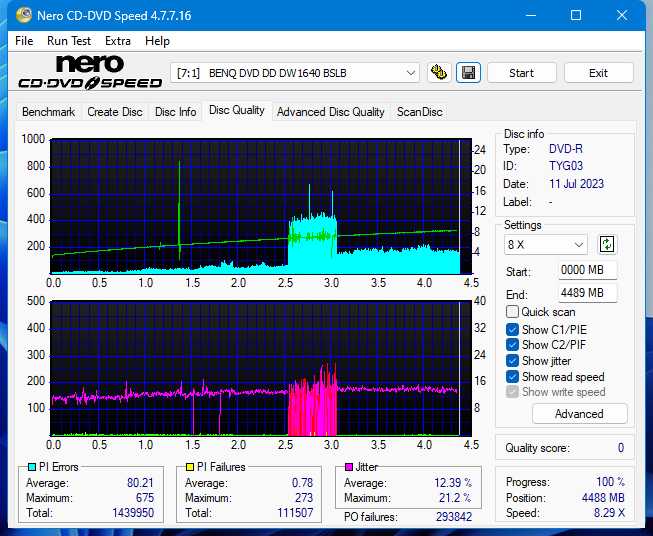
Task: Switch to Advanced Disc Quality tab
Action: click(331, 112)
